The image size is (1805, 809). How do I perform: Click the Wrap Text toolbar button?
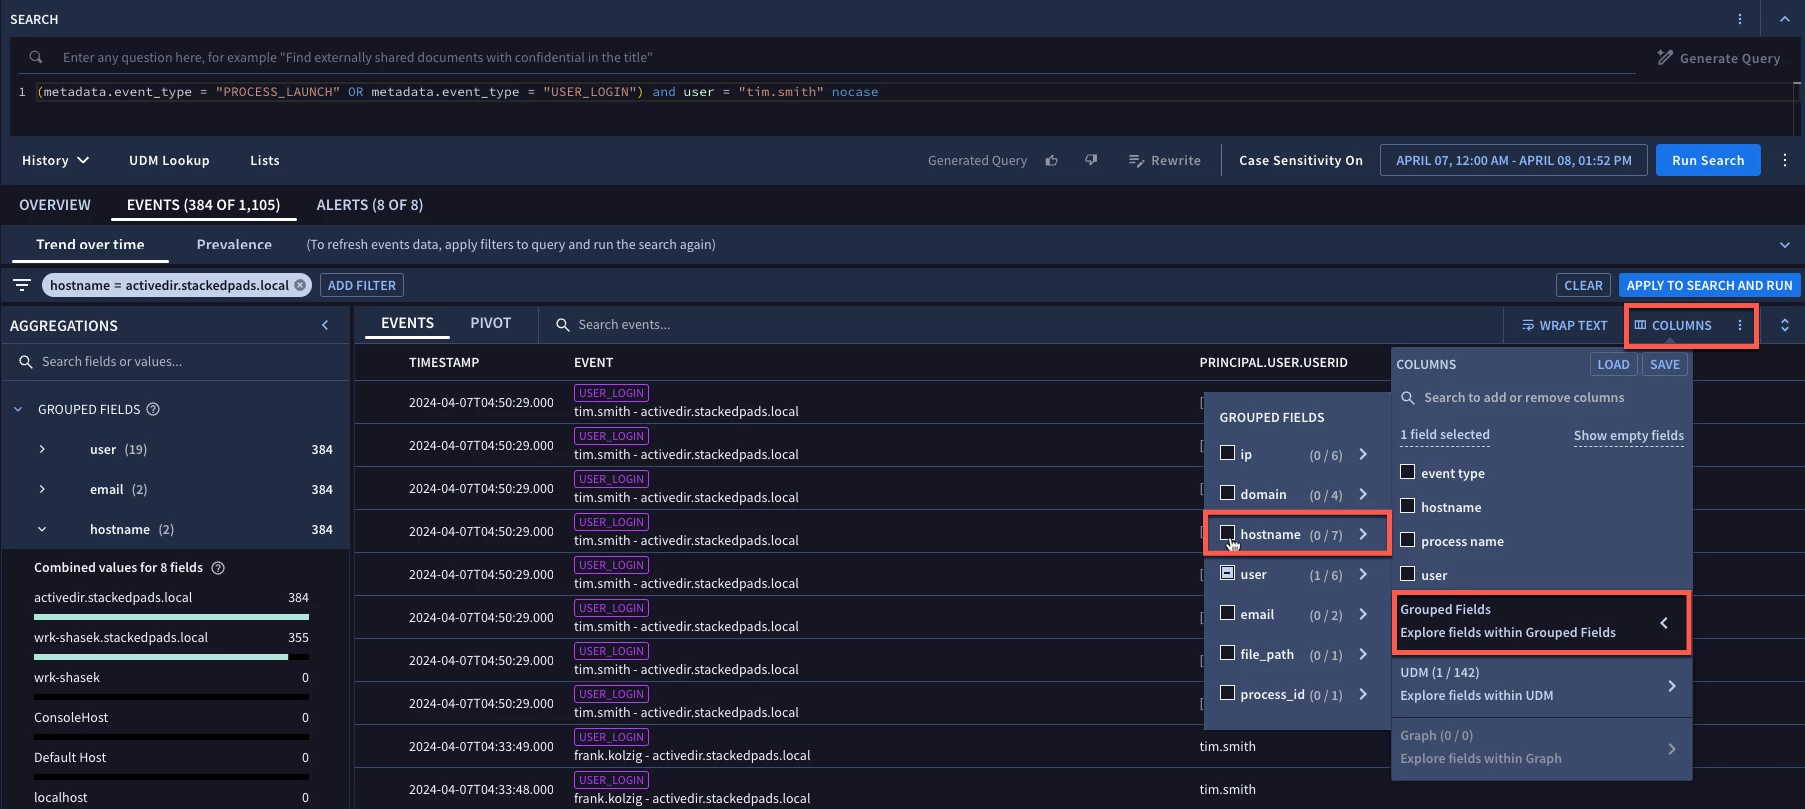(1564, 325)
